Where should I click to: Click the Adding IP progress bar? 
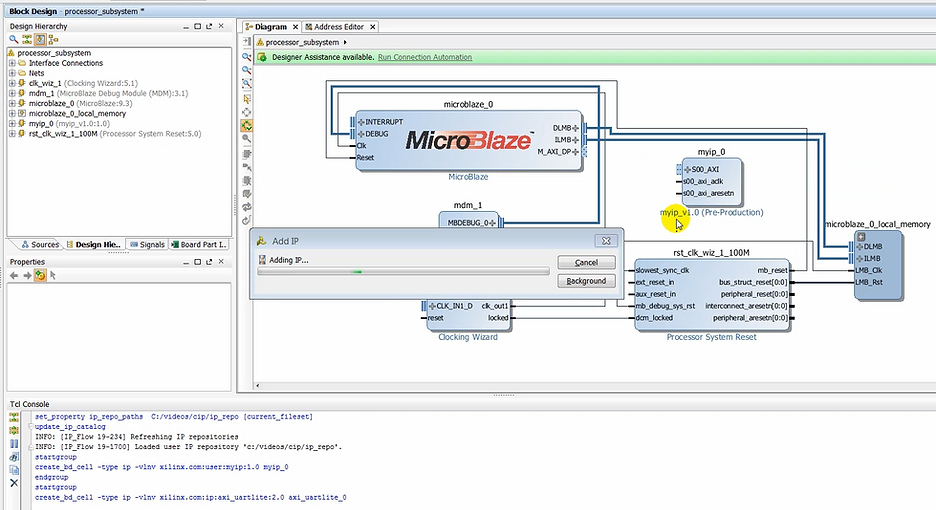402,271
